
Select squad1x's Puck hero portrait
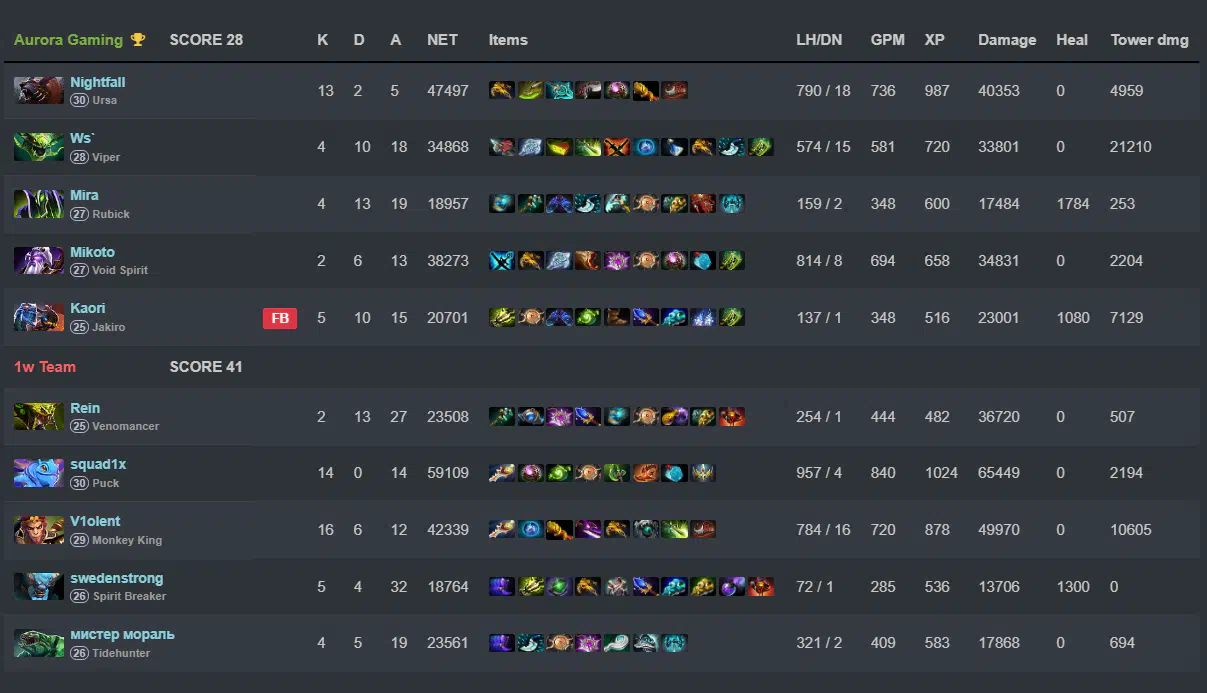point(39,473)
